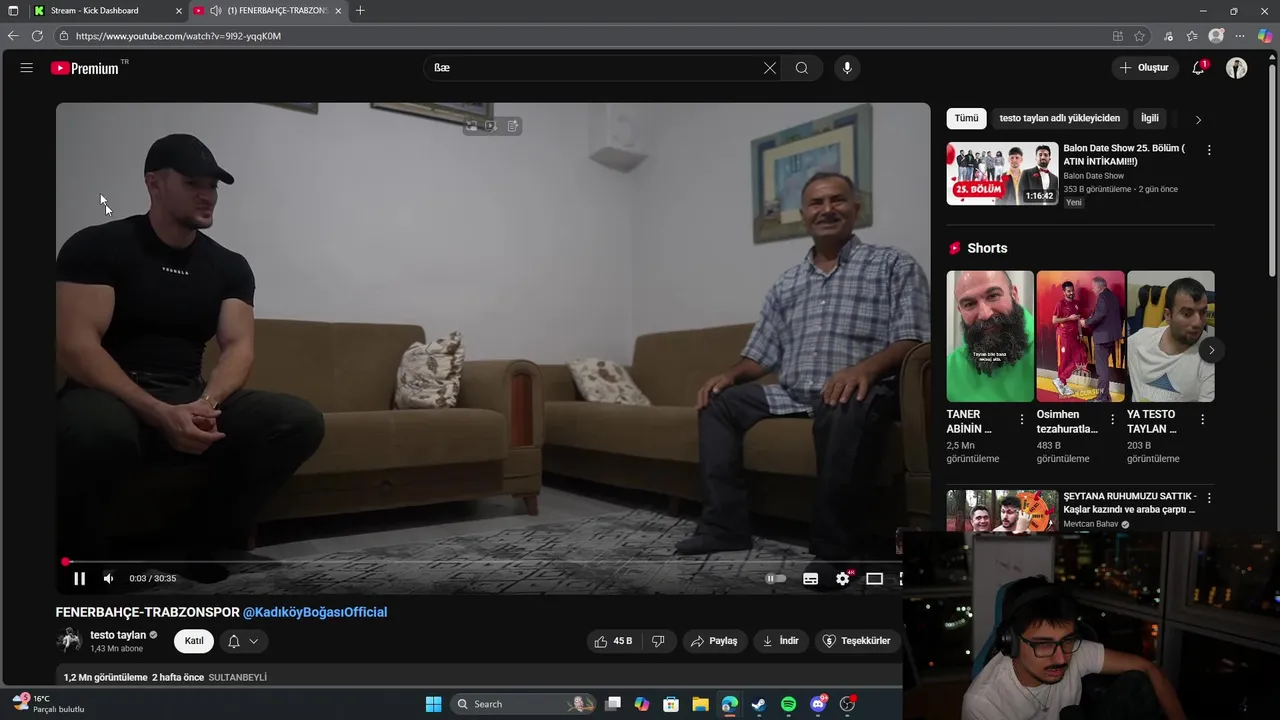
Task: Open OBS Studio from taskbar
Action: point(848,704)
